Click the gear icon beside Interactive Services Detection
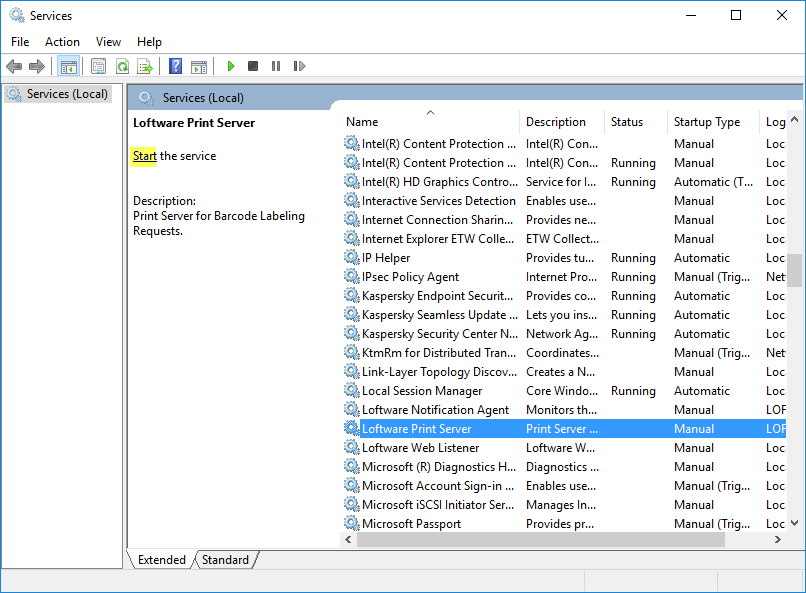 352,200
